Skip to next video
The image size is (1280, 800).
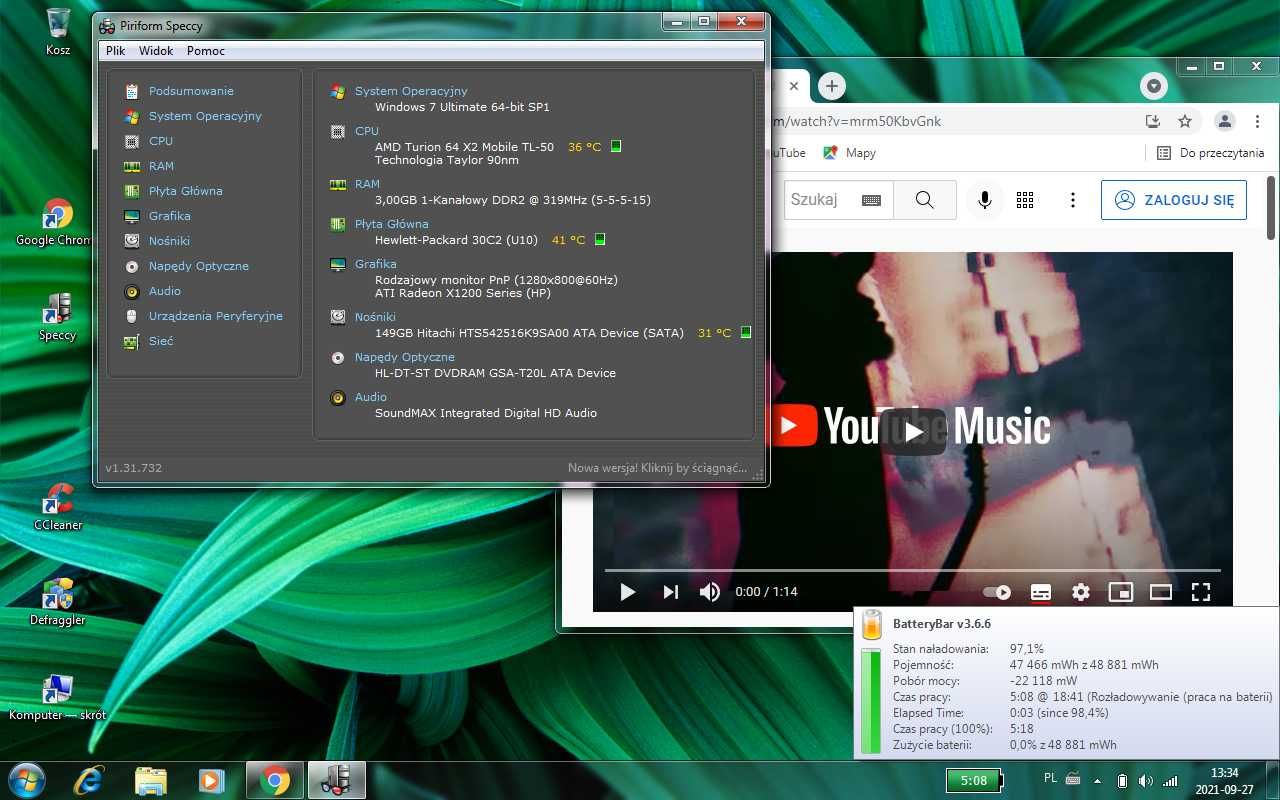[x=670, y=592]
